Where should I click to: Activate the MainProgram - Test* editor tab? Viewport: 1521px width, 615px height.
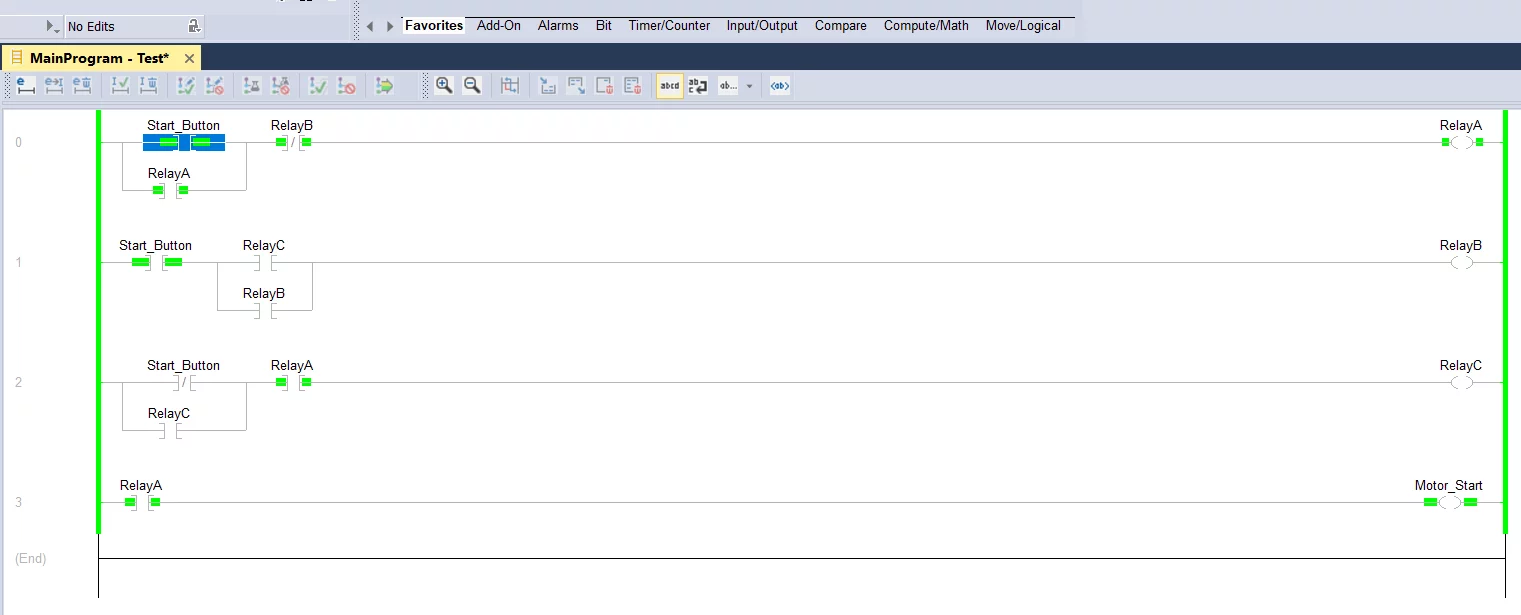[99, 58]
